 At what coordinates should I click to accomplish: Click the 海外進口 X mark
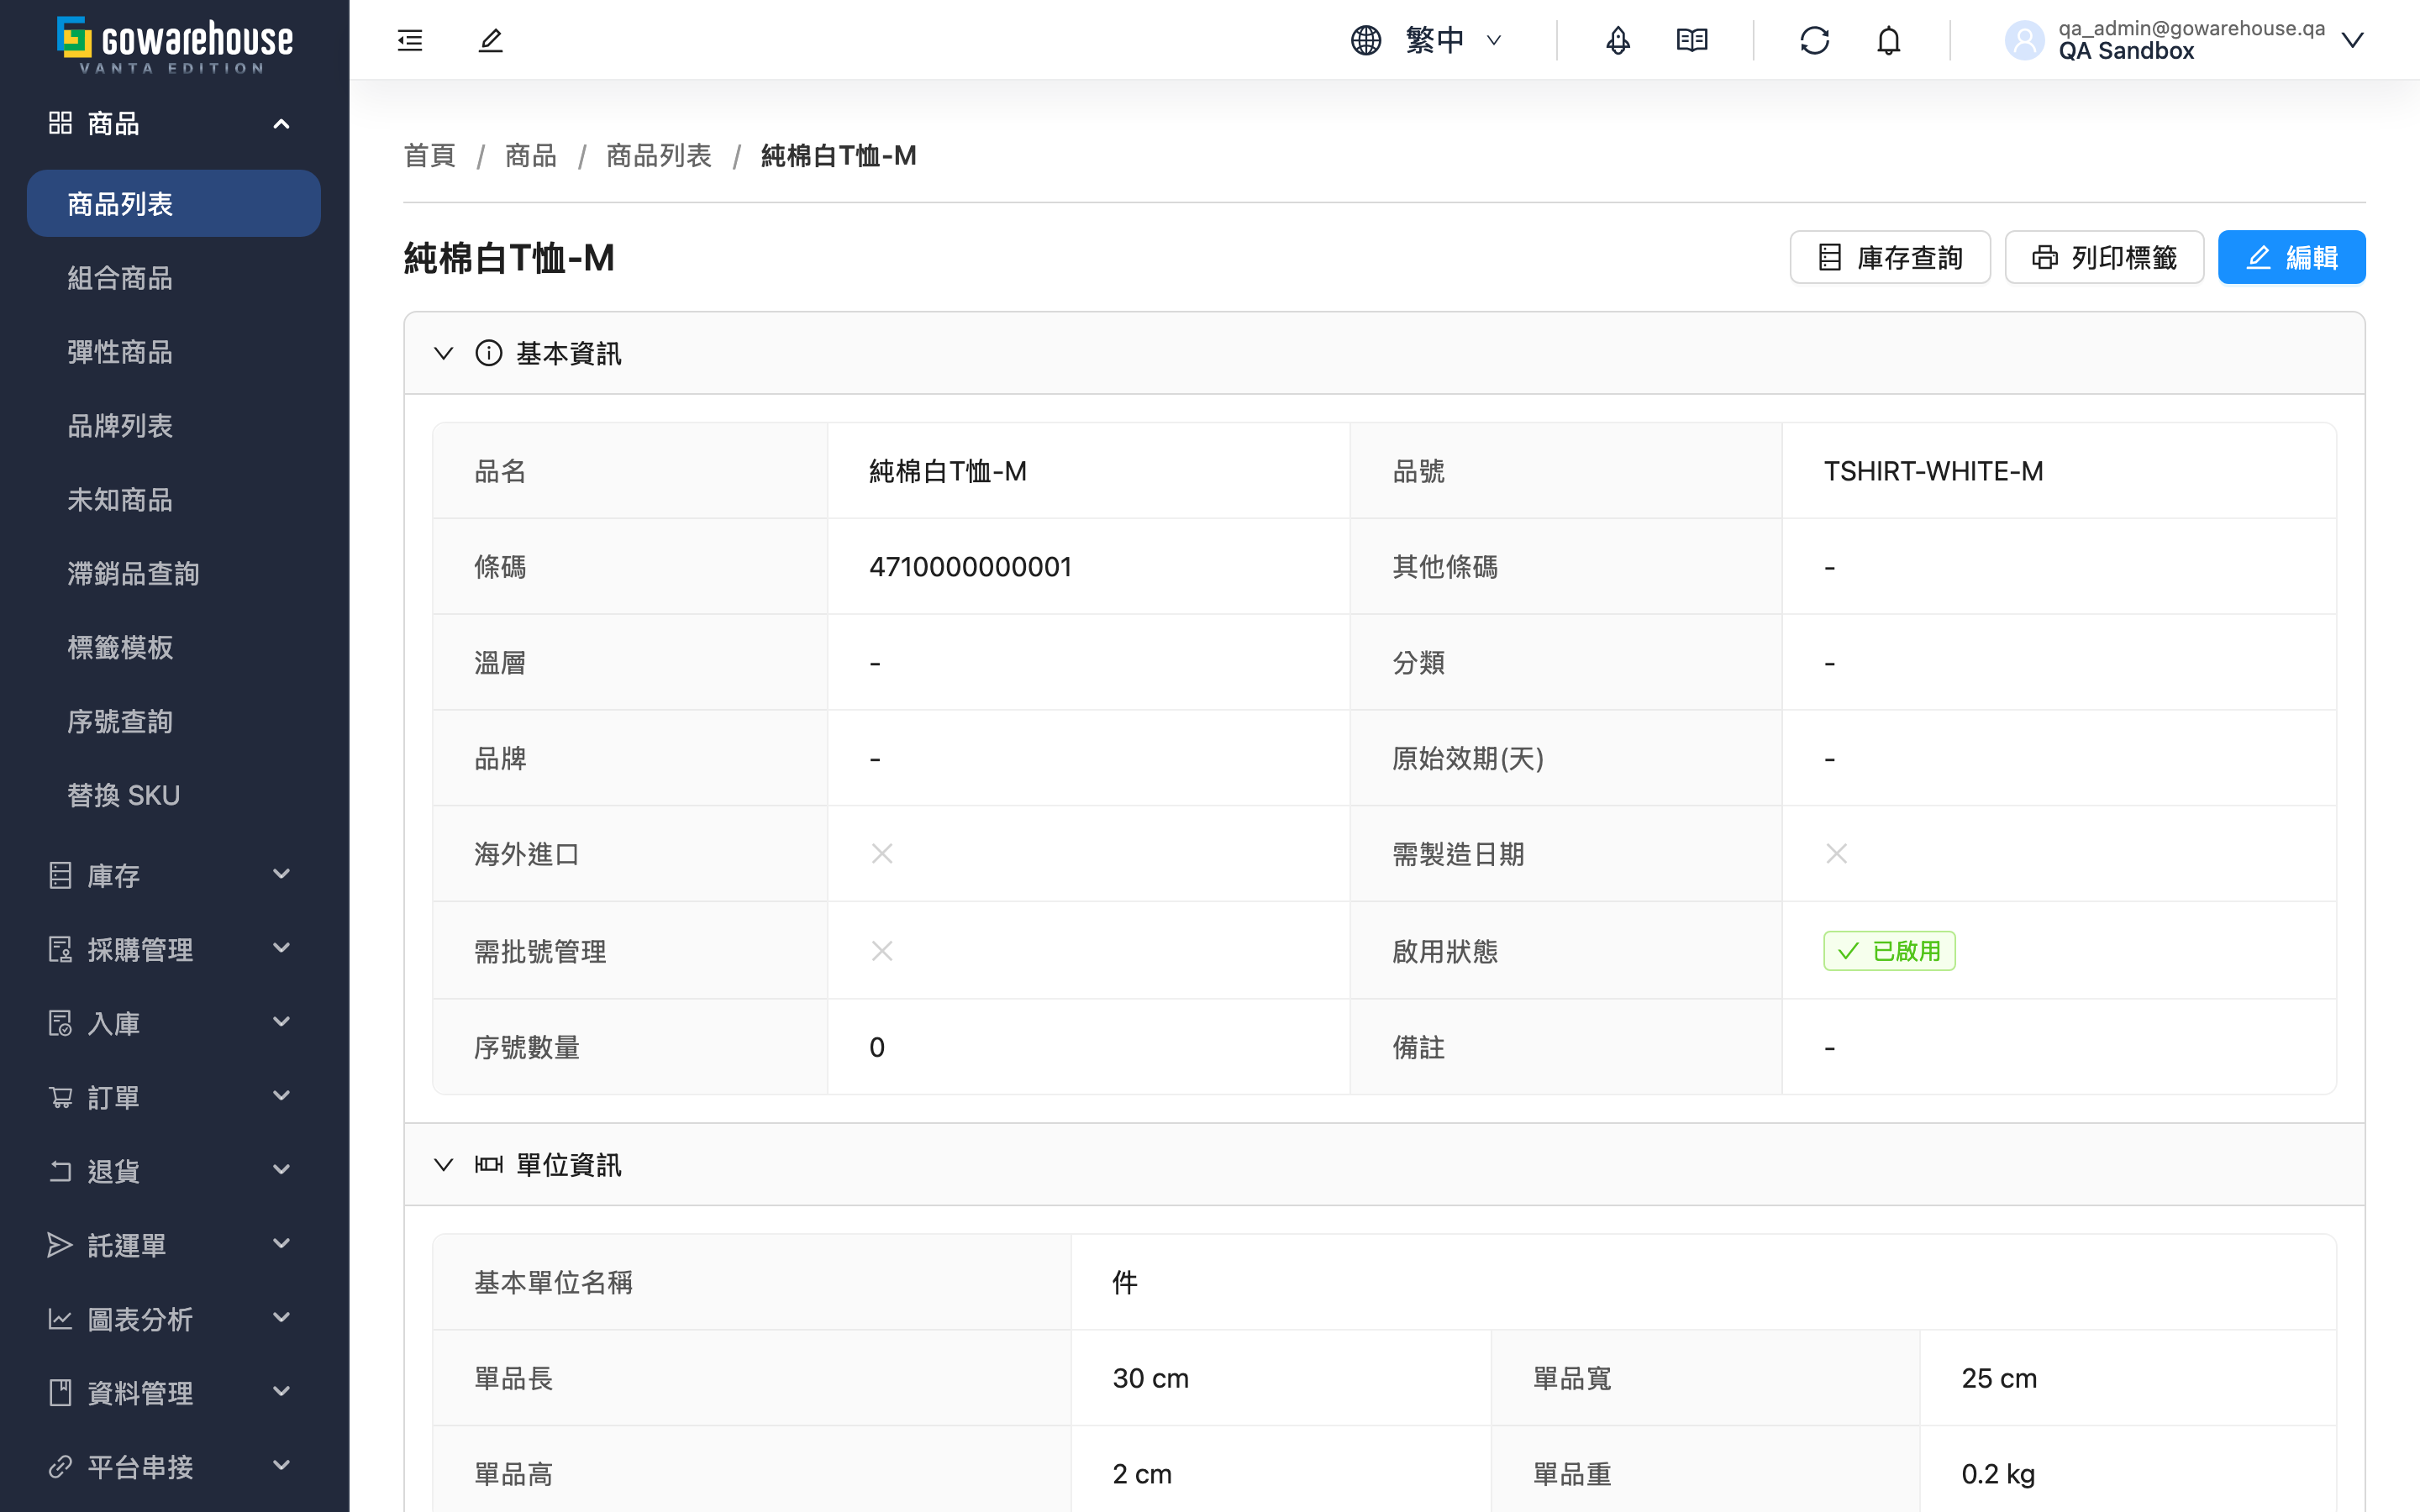click(x=882, y=854)
